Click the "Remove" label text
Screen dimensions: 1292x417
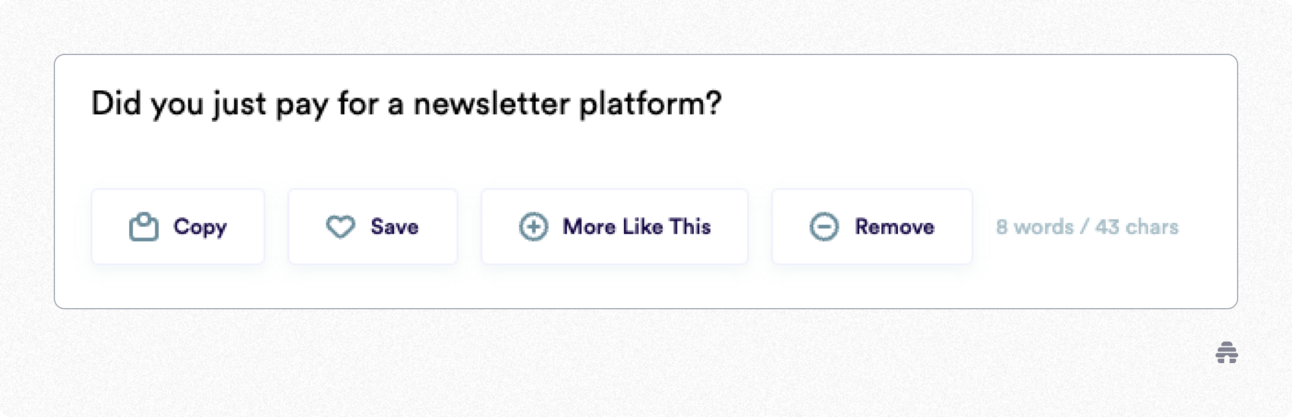[894, 227]
